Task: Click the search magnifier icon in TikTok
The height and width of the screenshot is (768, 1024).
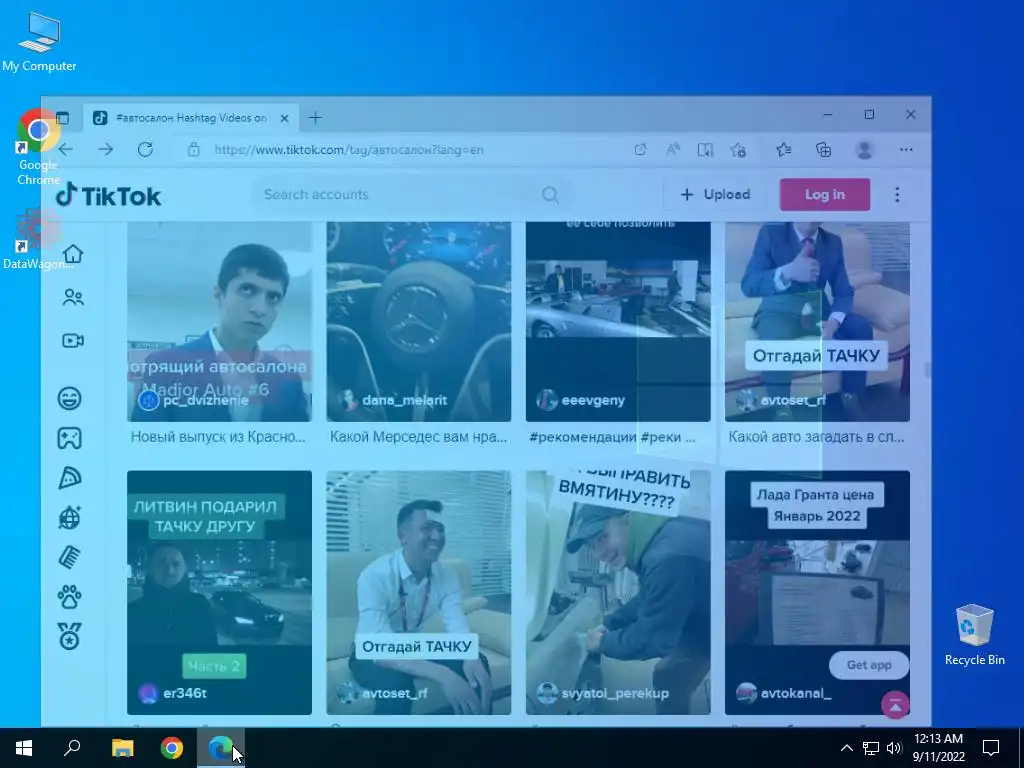Action: 551,195
